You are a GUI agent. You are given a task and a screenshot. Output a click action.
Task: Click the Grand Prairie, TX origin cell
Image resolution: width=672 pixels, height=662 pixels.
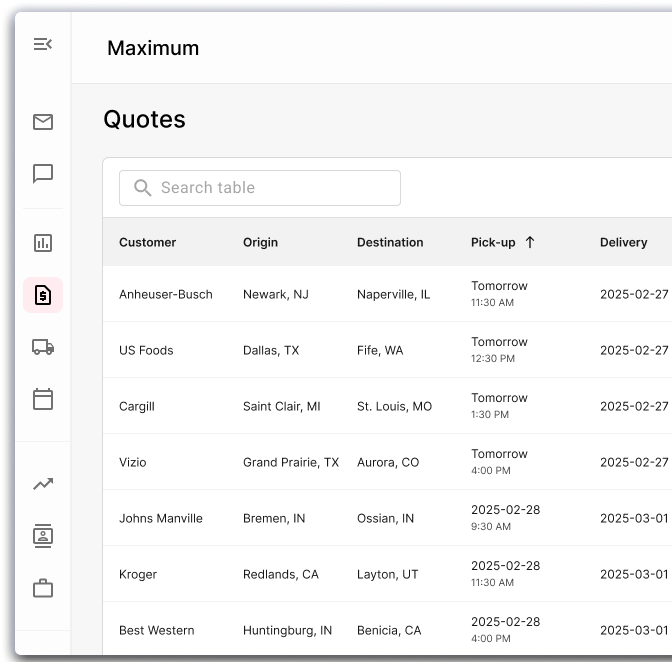pyautogui.click(x=291, y=462)
